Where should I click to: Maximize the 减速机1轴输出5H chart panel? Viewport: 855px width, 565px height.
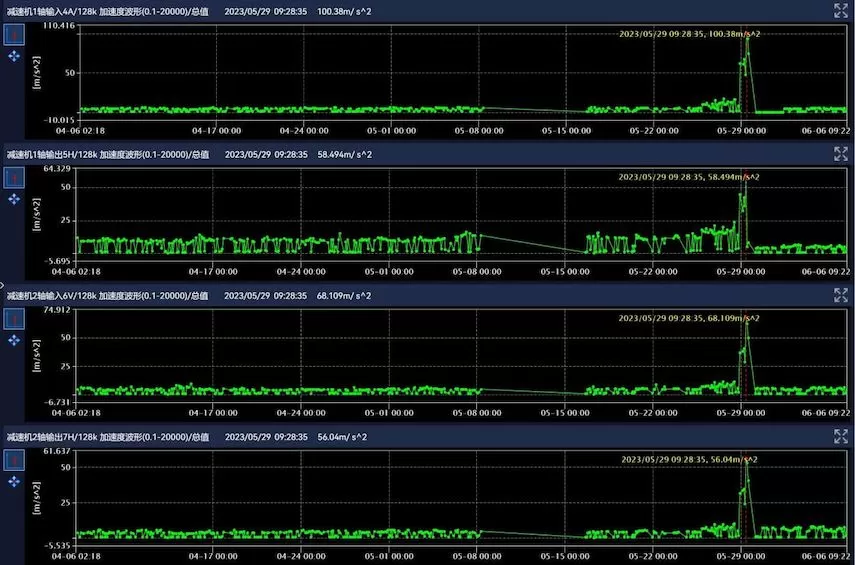tap(841, 153)
